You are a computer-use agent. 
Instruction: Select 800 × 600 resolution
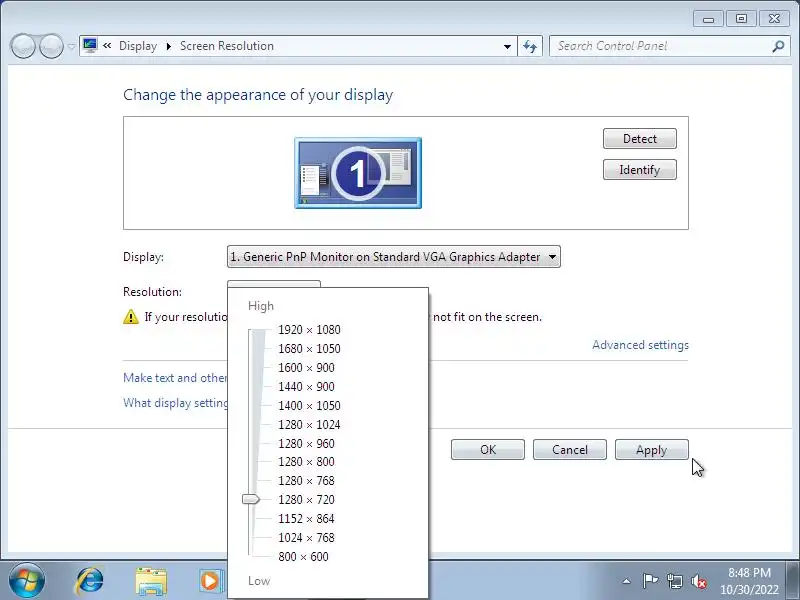coord(303,557)
